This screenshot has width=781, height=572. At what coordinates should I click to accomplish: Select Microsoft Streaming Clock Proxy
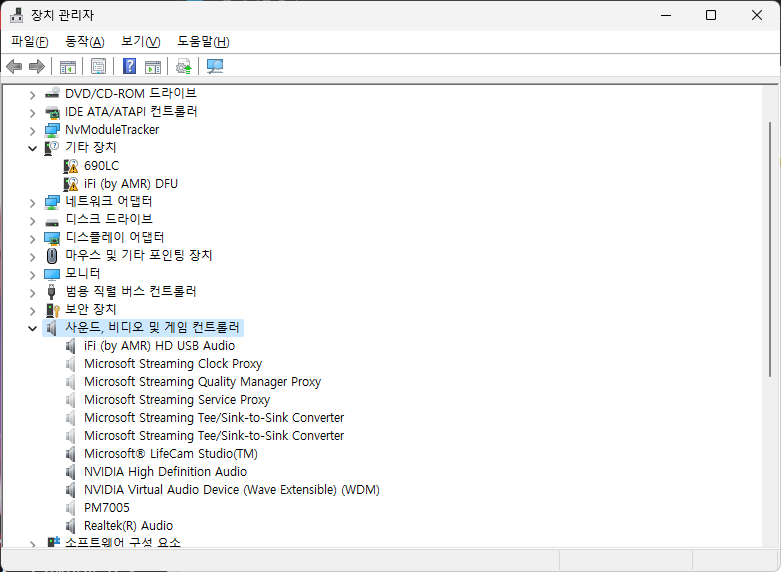[173, 364]
